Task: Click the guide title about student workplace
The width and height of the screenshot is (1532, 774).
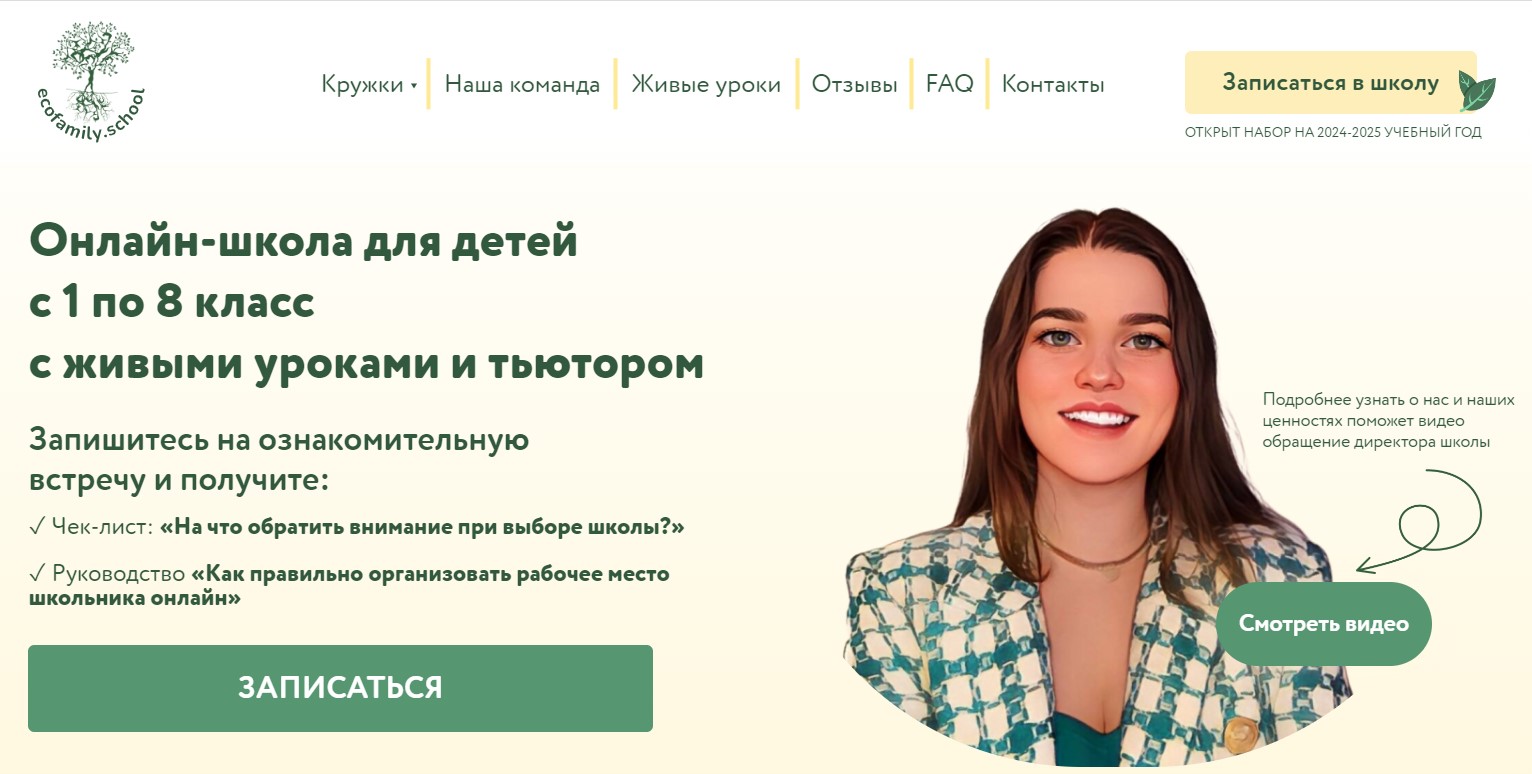Action: coord(349,586)
